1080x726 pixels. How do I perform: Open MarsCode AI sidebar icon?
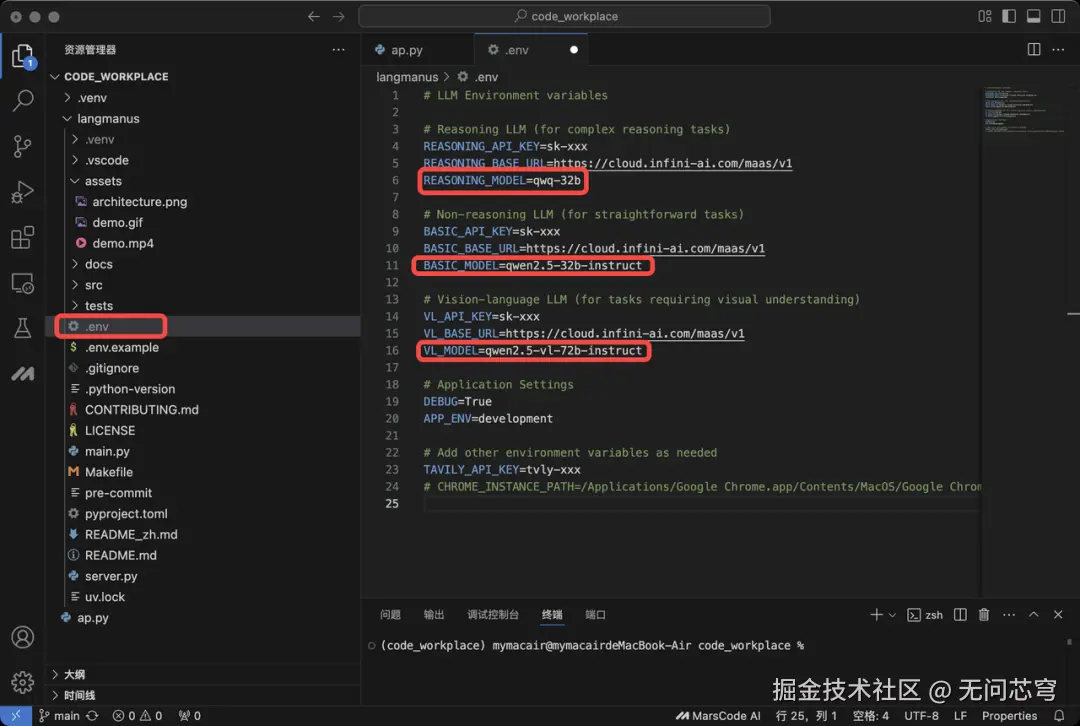[x=22, y=373]
